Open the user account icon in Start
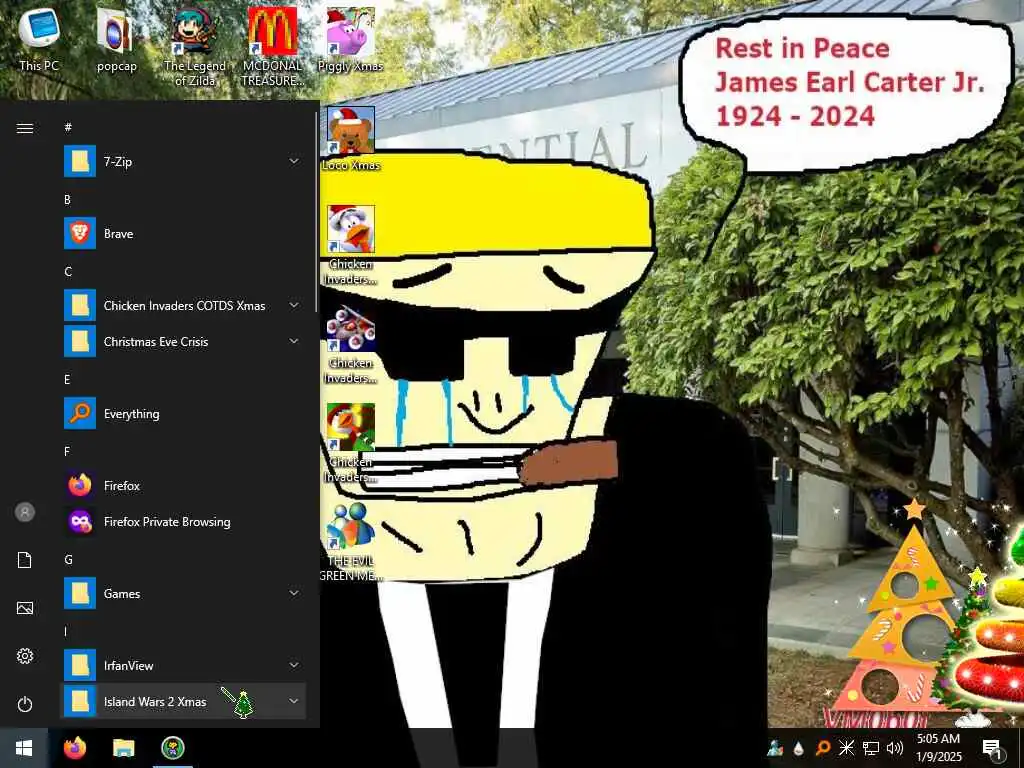 25,512
